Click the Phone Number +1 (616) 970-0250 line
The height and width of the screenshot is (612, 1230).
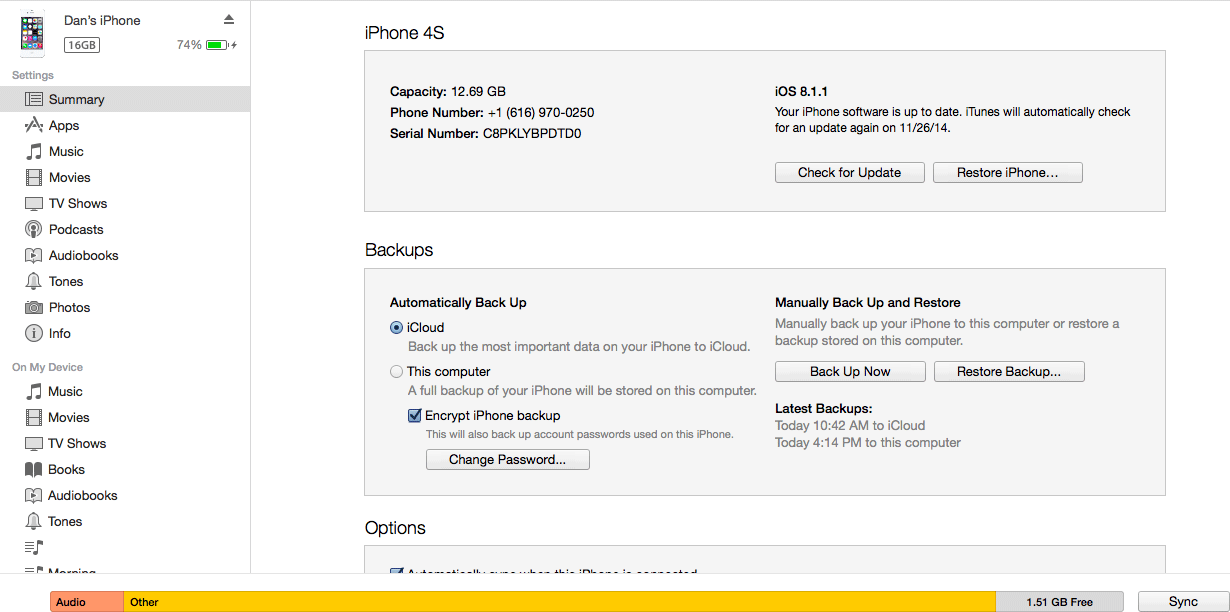(x=492, y=112)
